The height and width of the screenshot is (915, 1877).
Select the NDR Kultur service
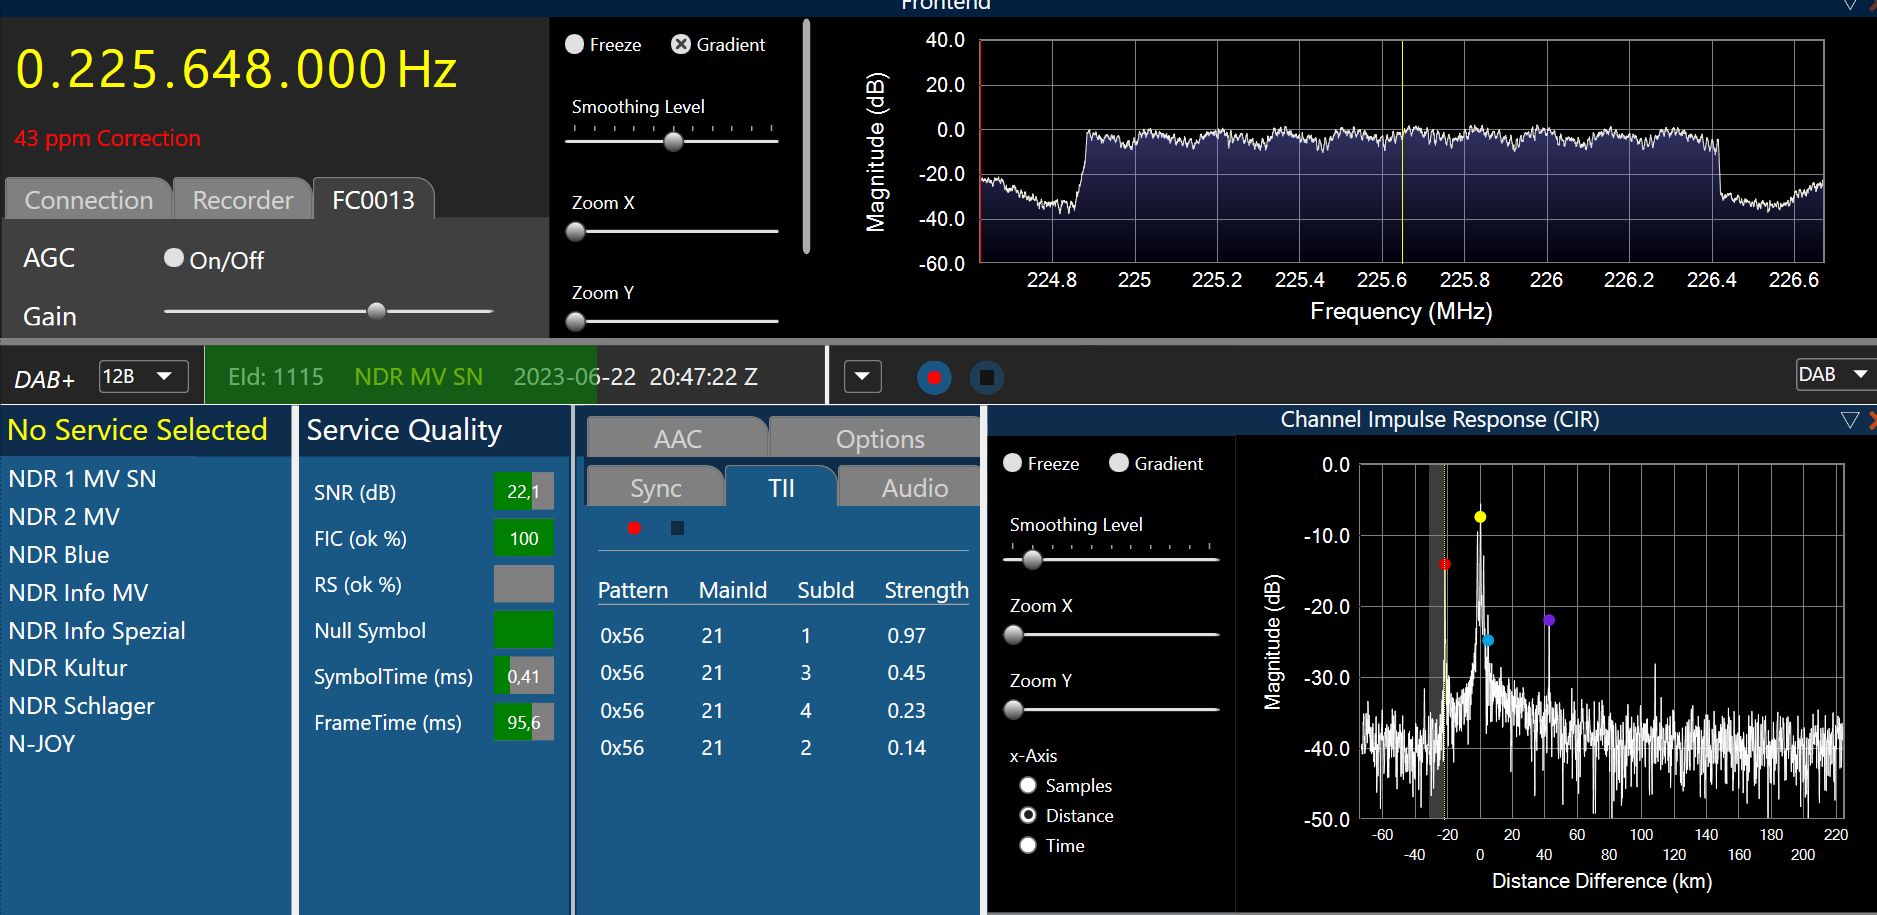point(68,668)
